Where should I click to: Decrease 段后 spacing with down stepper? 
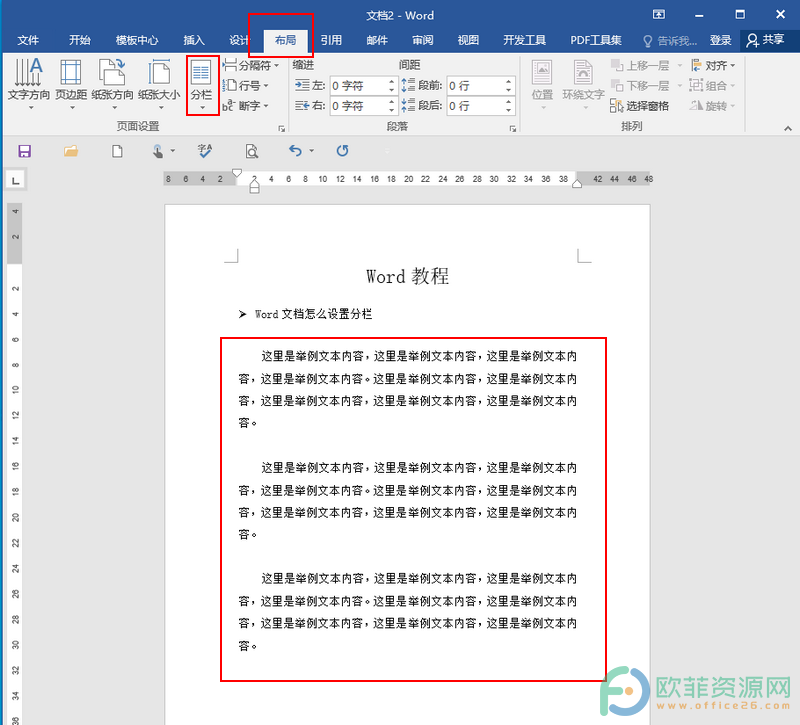(x=509, y=110)
